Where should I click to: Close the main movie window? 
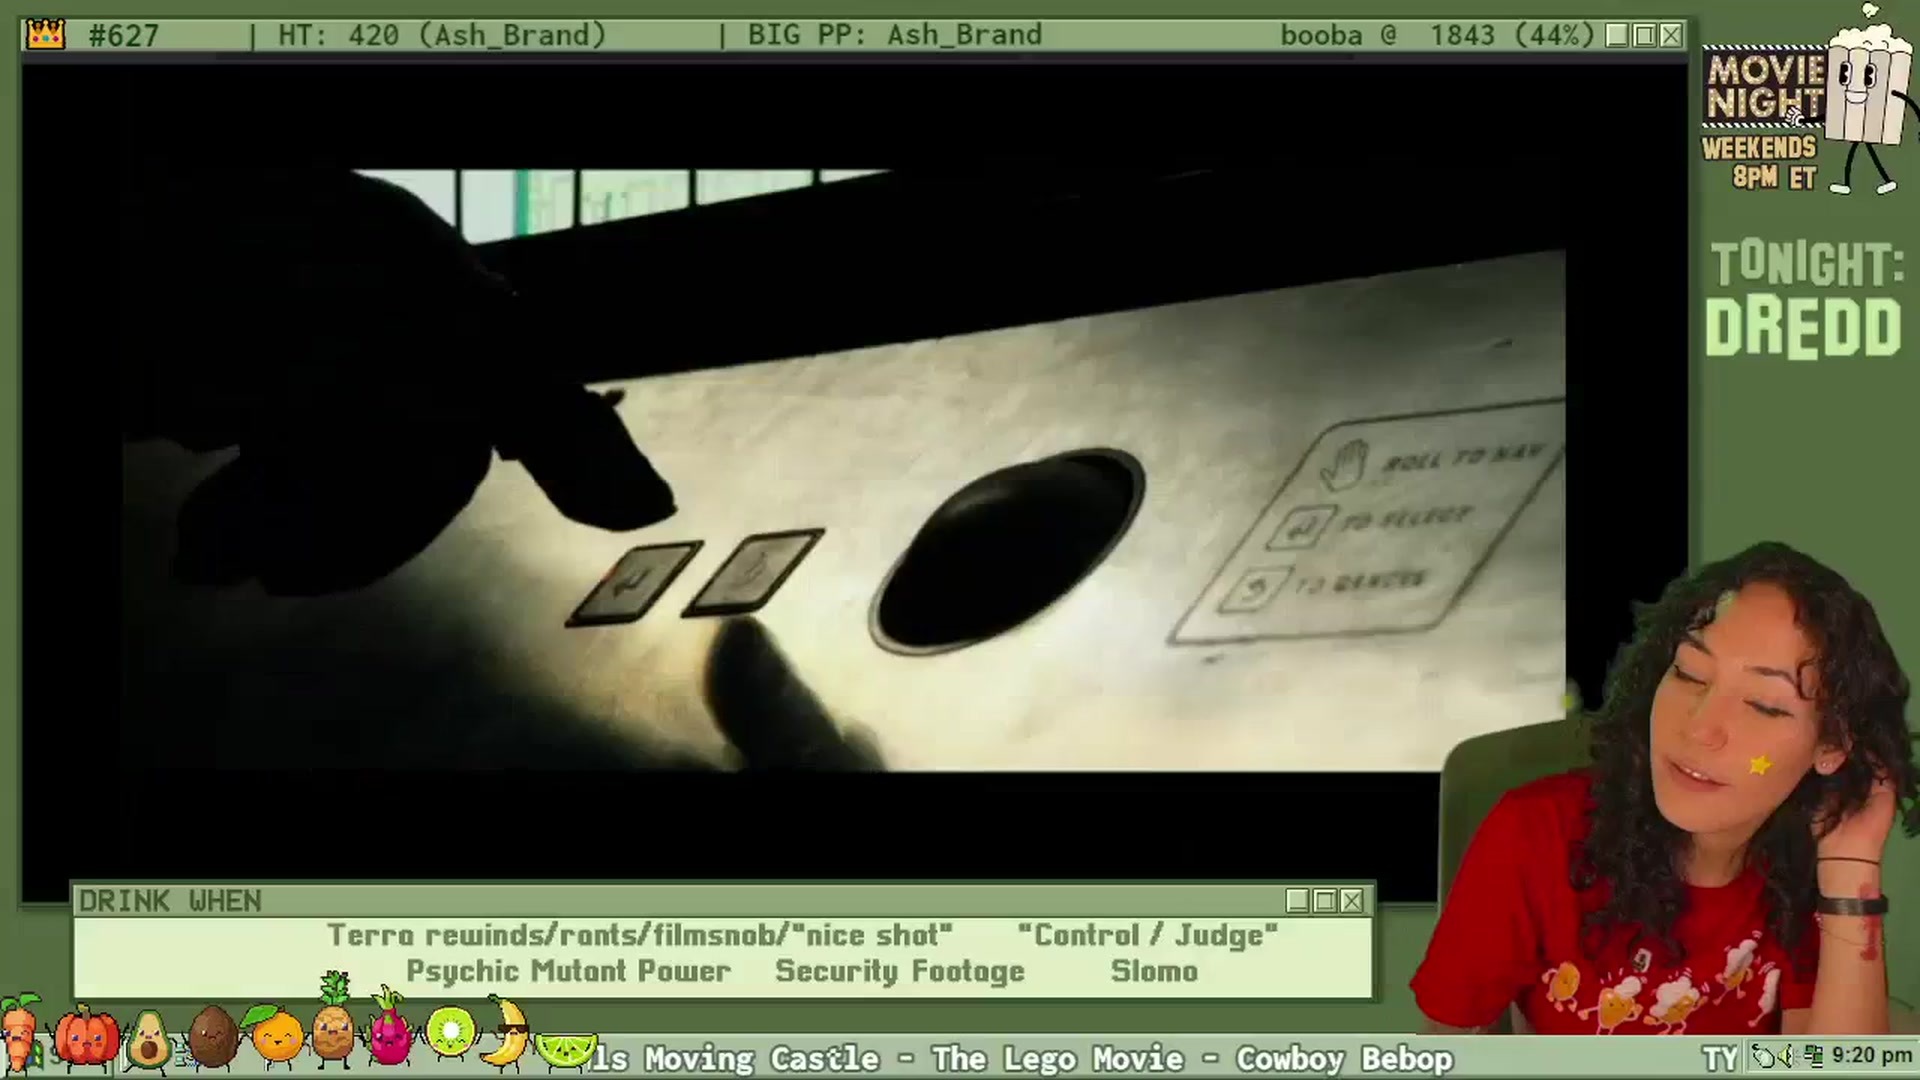point(1671,36)
